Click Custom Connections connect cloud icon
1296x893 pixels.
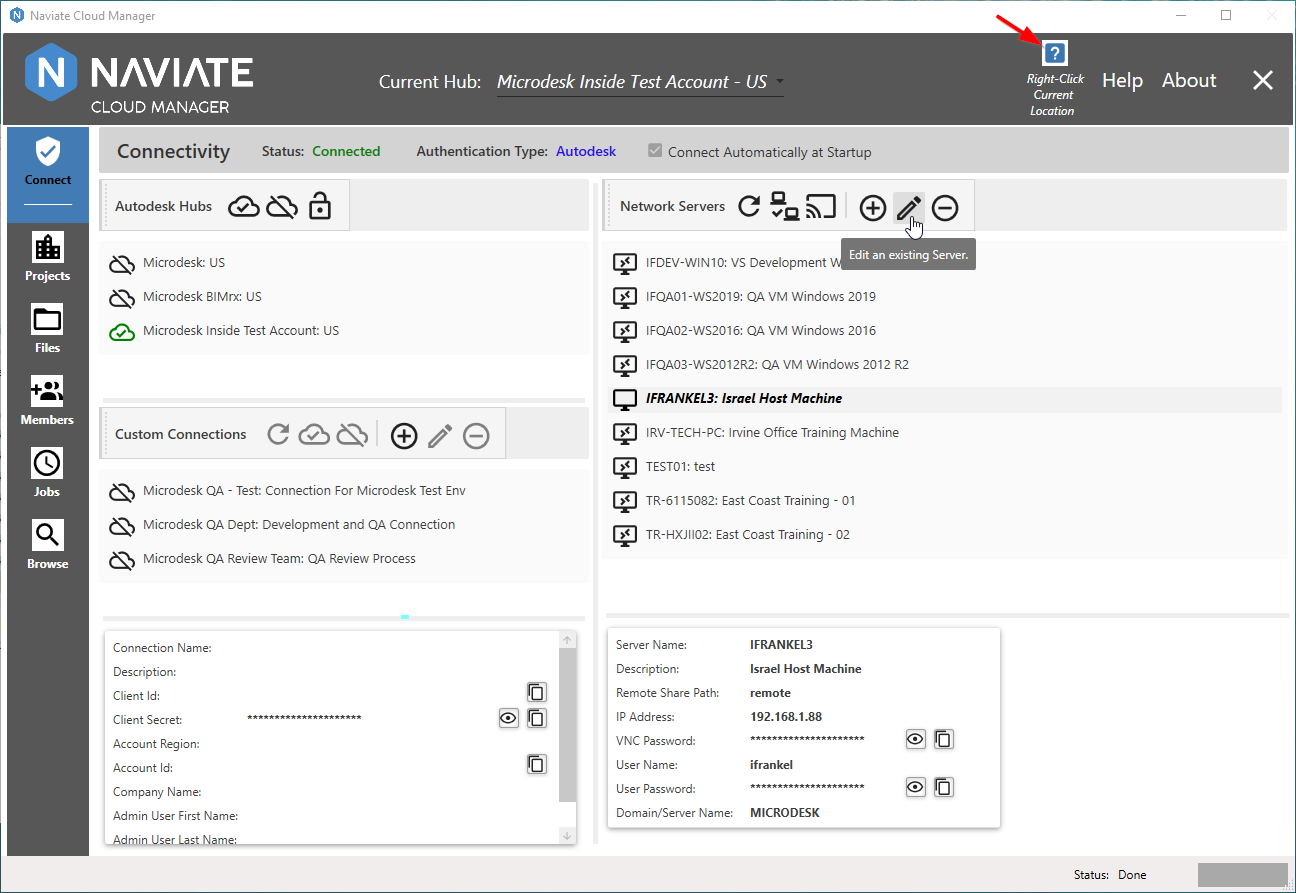(314, 435)
